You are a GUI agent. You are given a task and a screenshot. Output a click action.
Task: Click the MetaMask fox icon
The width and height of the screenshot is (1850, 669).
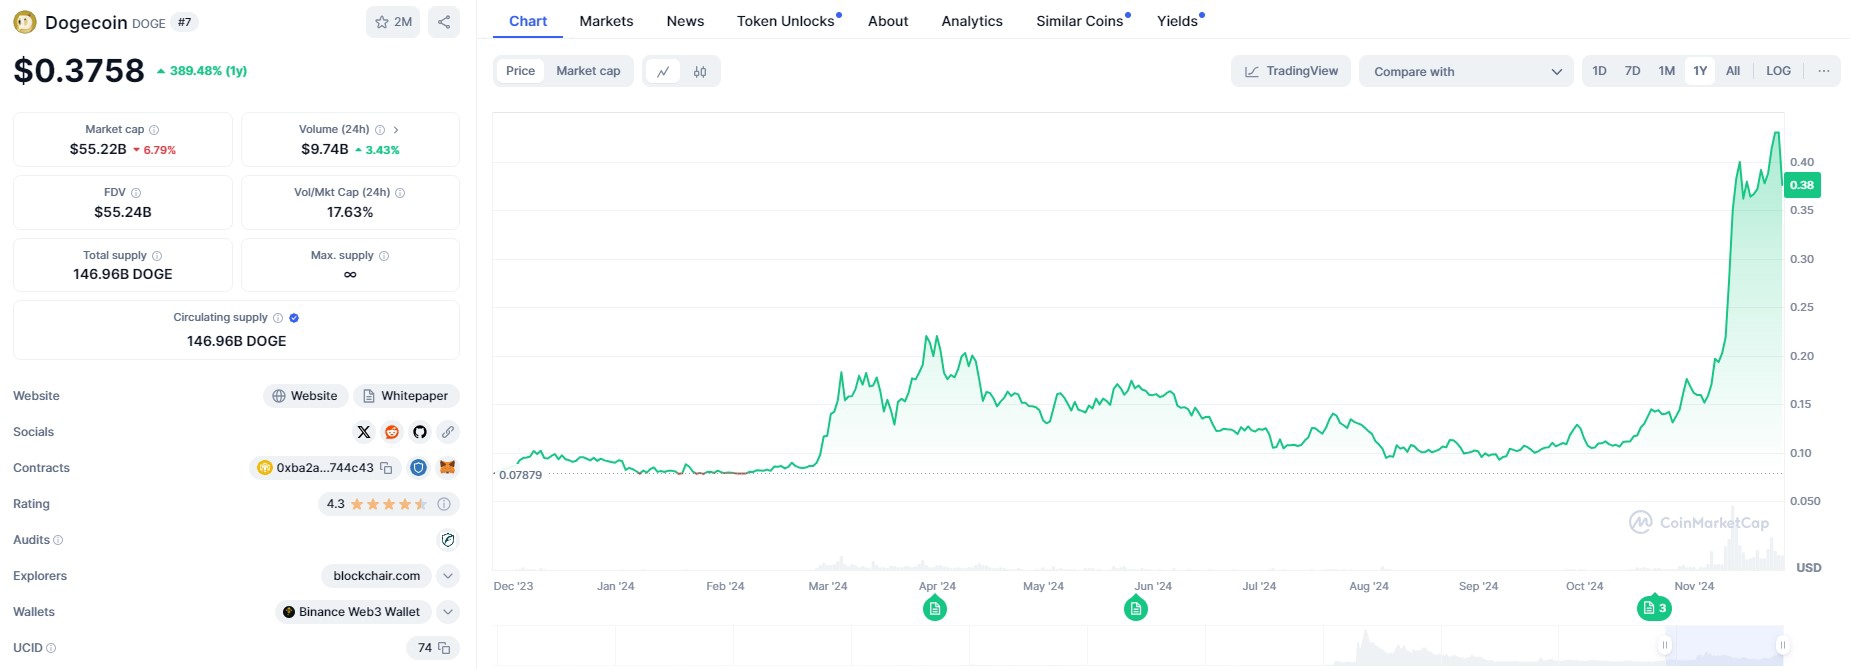click(448, 468)
